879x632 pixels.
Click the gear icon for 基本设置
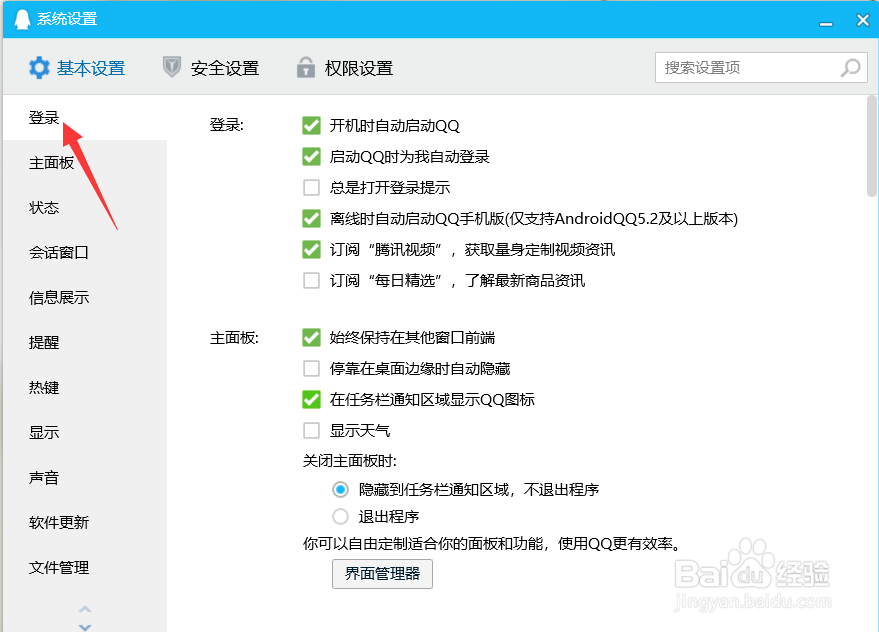tap(39, 68)
